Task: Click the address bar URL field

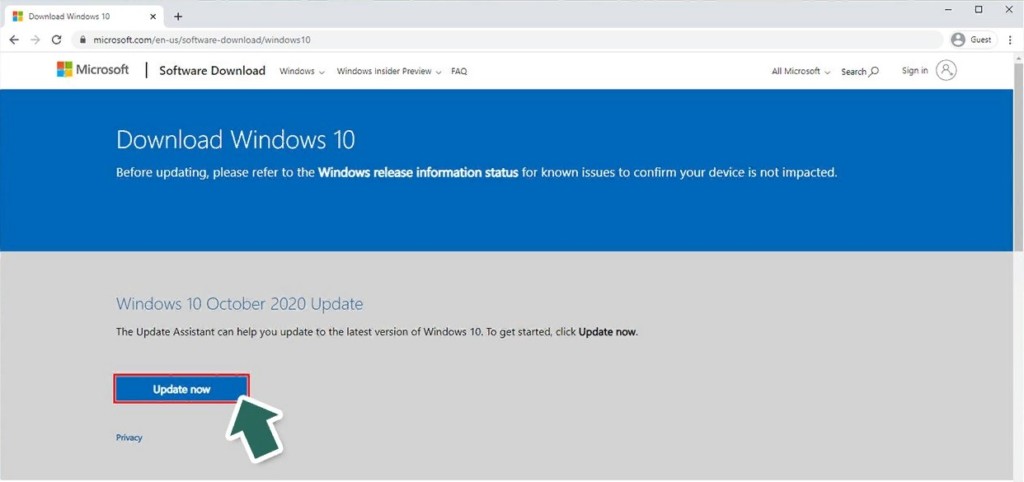Action: 509,40
